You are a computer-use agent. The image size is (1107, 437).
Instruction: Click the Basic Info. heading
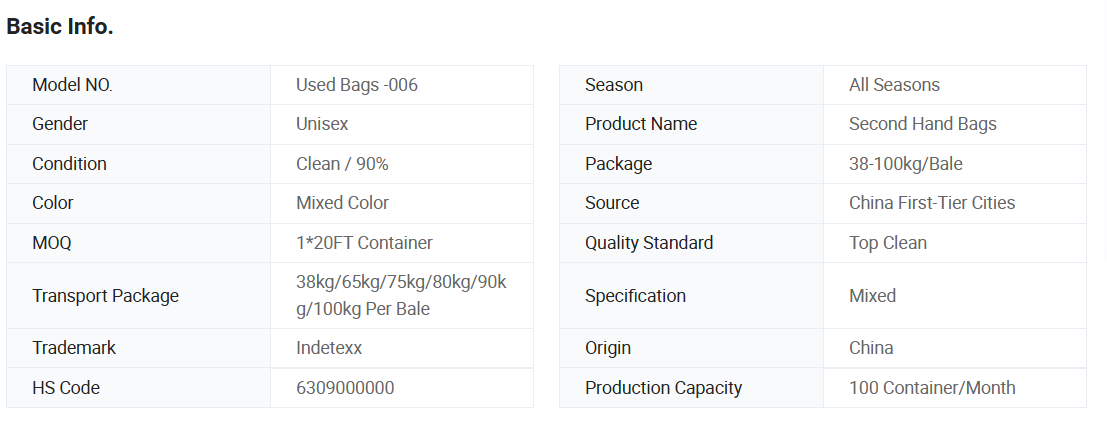(x=60, y=27)
